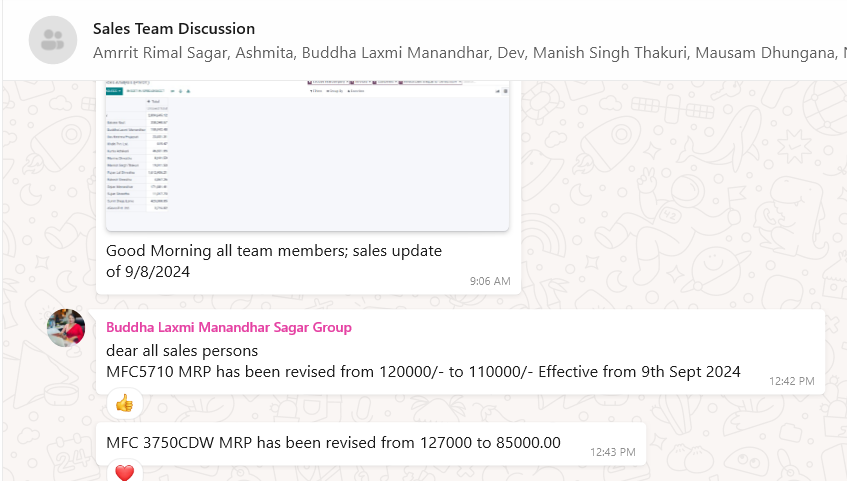Click the MFC5710 MRP revision message

click(423, 372)
